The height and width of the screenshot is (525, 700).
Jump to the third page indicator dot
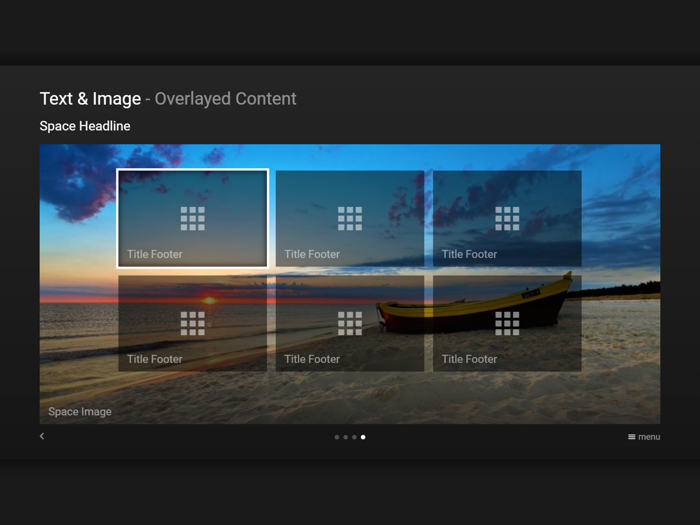click(x=354, y=437)
